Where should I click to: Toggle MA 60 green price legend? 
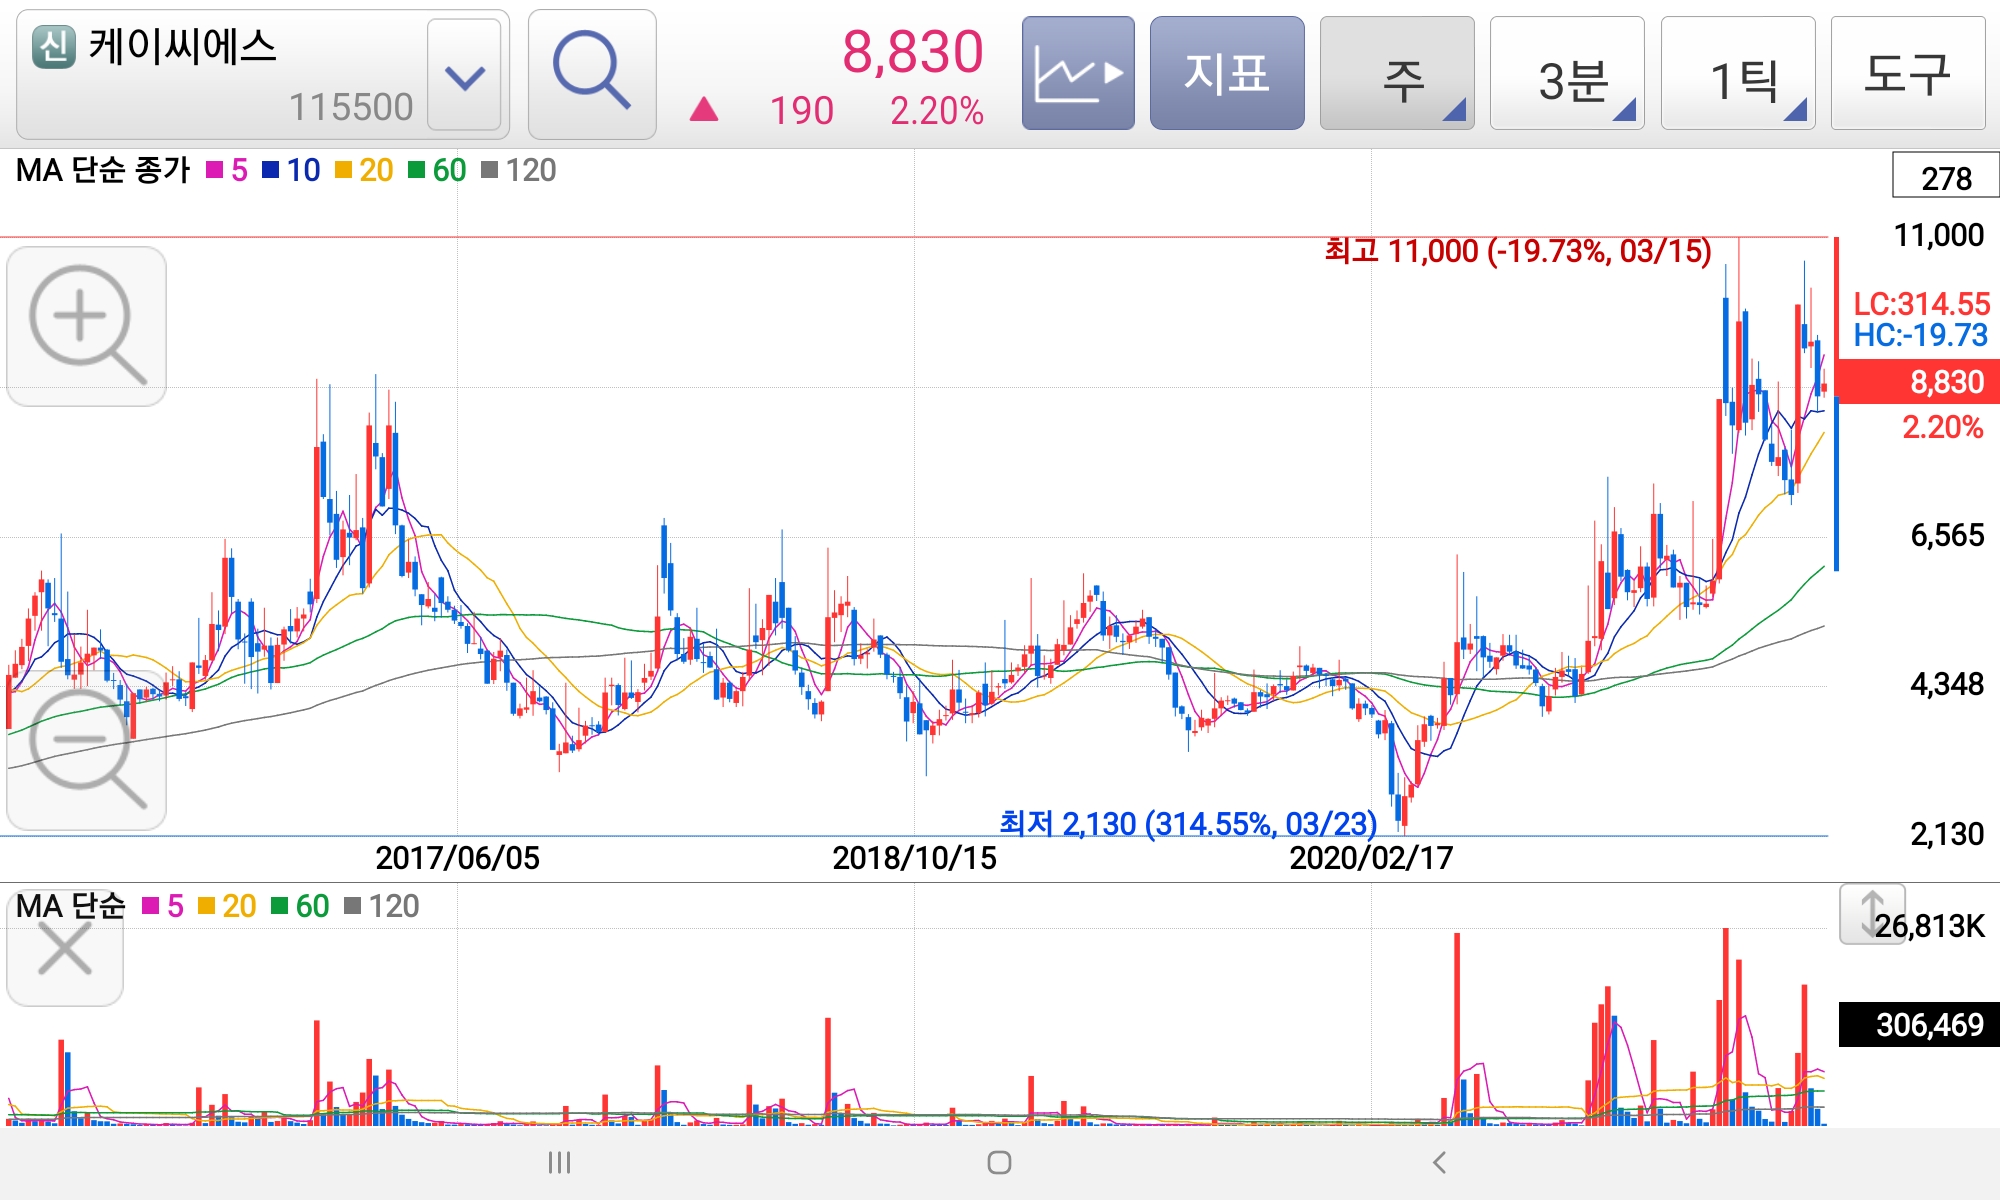(438, 170)
